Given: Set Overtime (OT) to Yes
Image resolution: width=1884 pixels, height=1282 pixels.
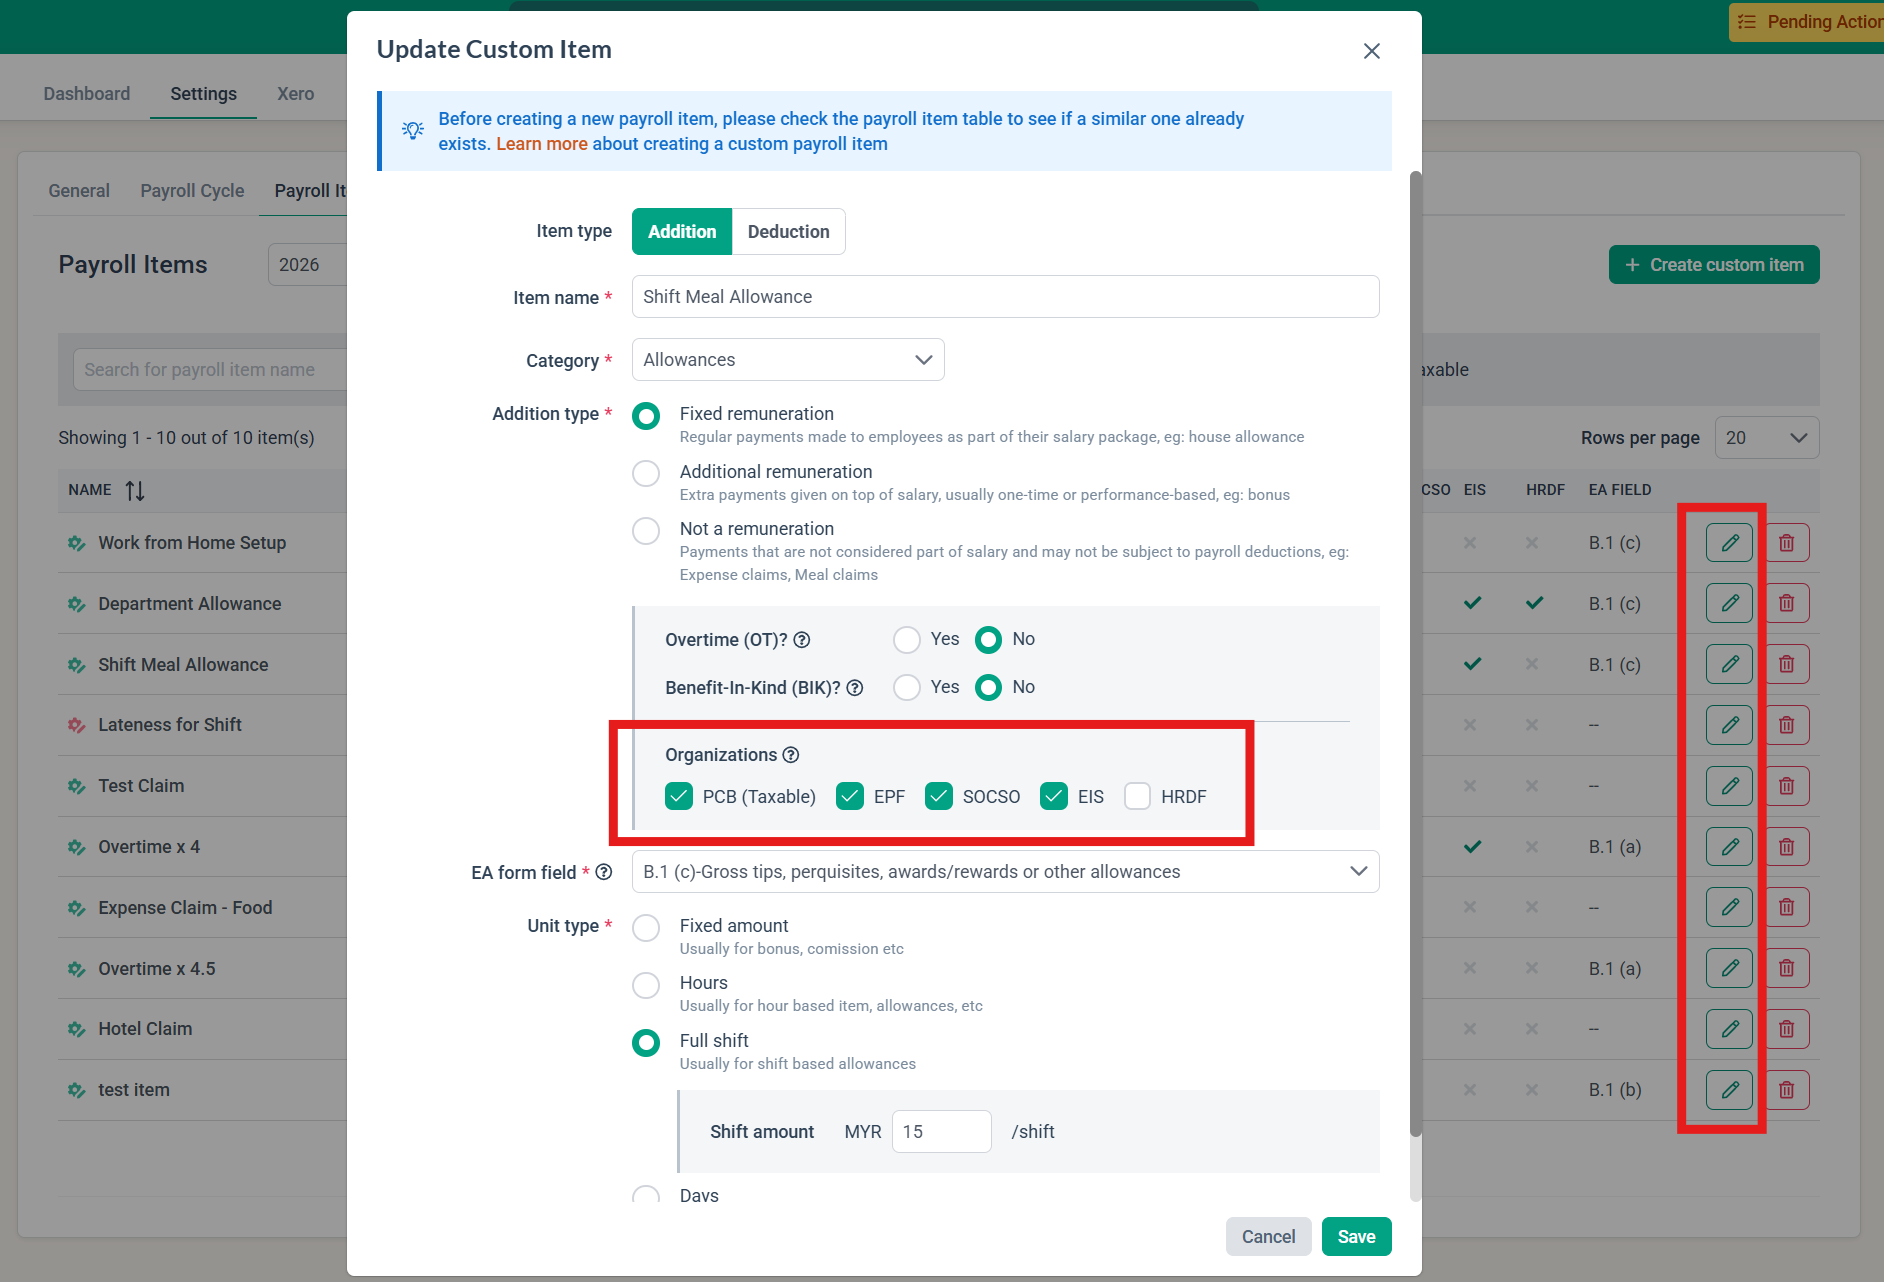Looking at the screenshot, I should (x=907, y=639).
